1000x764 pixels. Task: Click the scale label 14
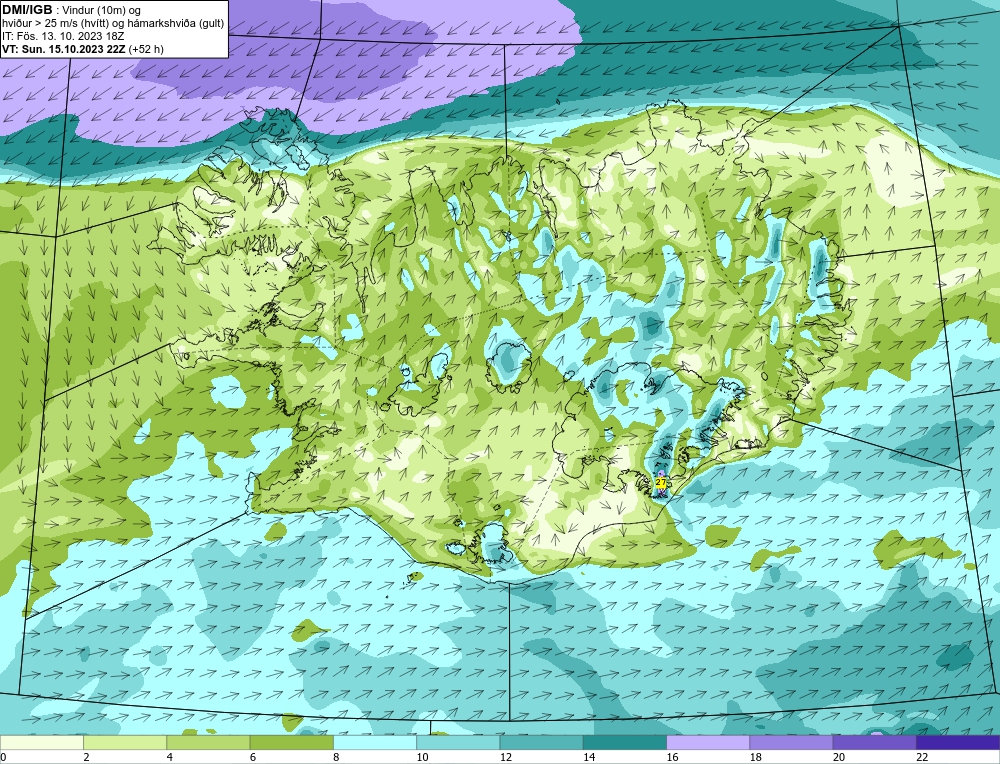click(588, 757)
